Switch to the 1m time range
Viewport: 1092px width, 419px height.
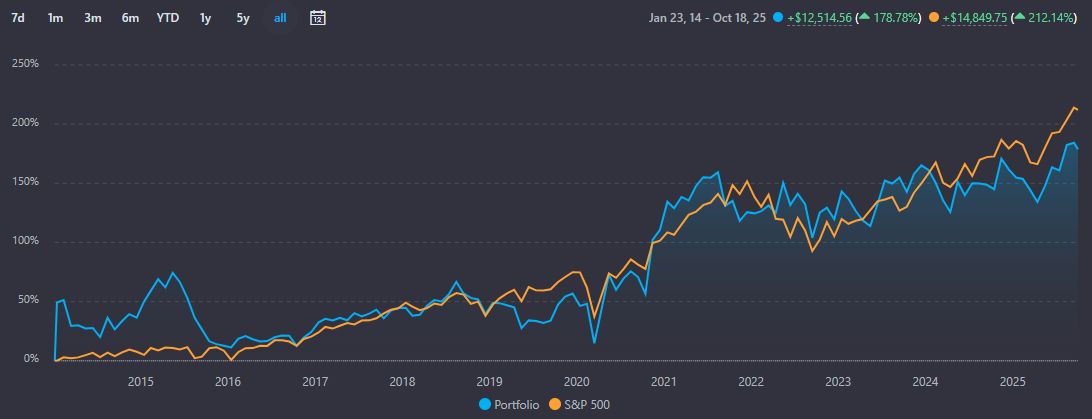55,17
